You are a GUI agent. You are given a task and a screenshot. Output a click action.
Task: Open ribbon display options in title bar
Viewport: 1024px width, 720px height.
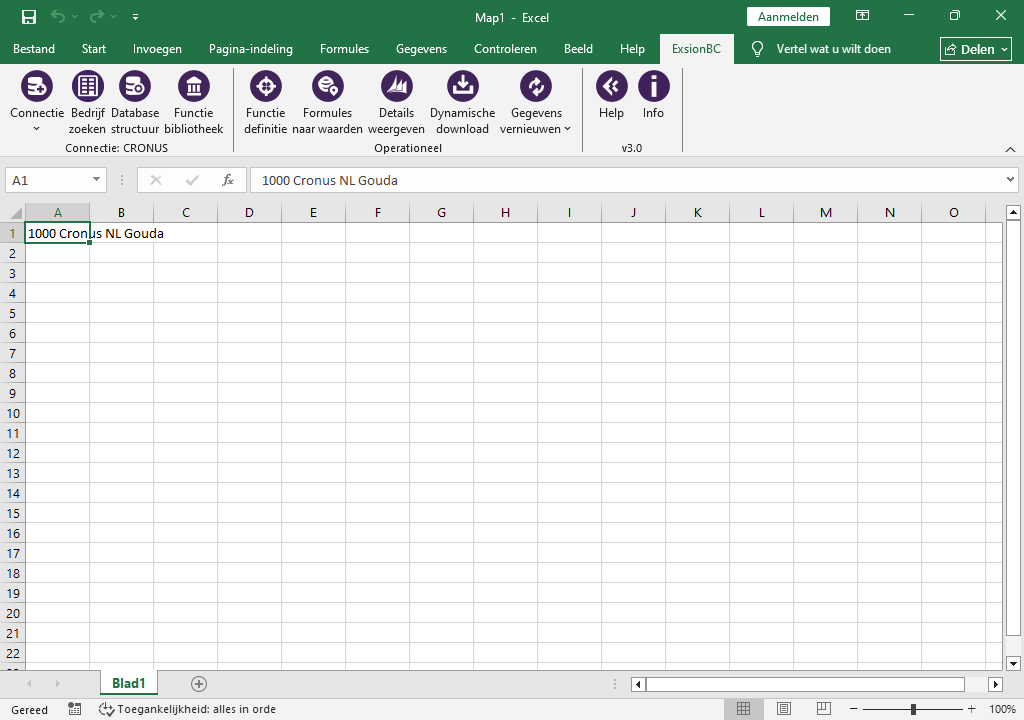[862, 16]
